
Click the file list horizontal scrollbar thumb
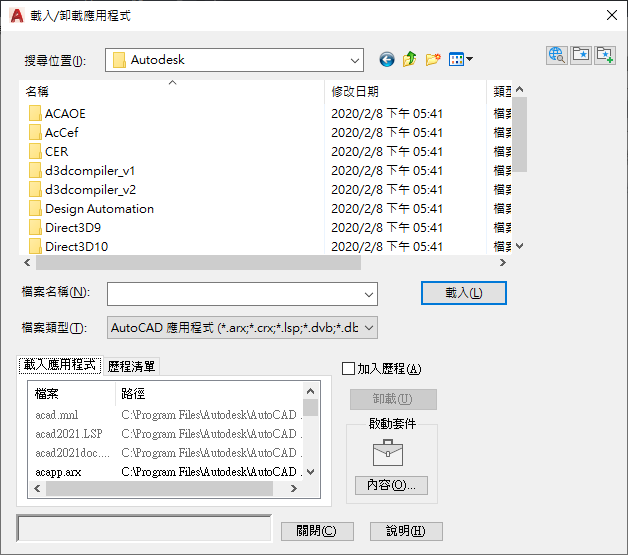pos(198,263)
